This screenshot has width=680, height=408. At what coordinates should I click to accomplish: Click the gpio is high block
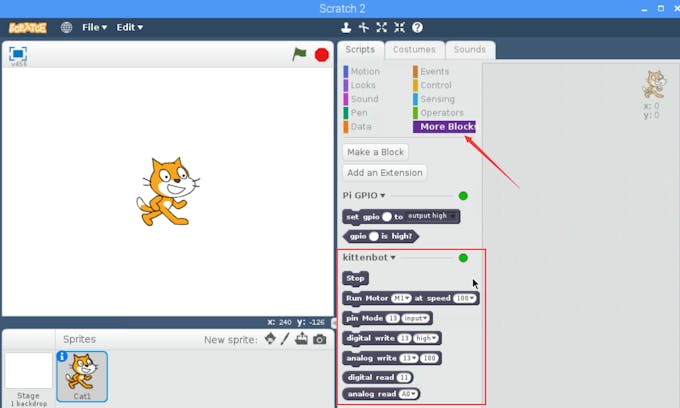pos(381,236)
